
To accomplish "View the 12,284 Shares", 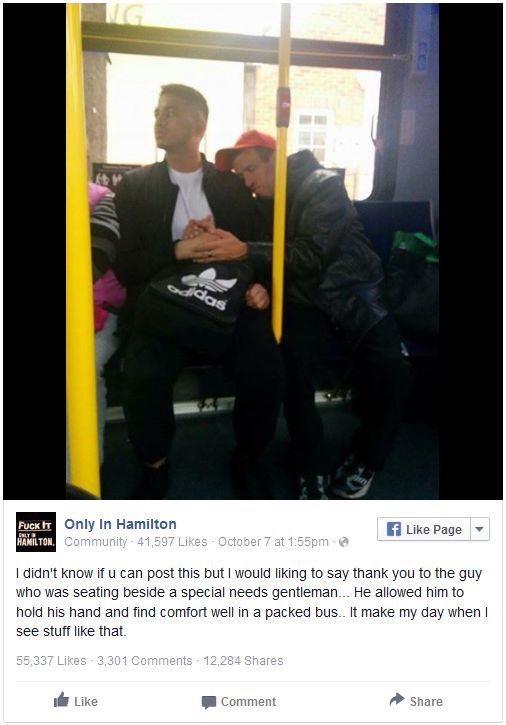I will [x=243, y=661].
